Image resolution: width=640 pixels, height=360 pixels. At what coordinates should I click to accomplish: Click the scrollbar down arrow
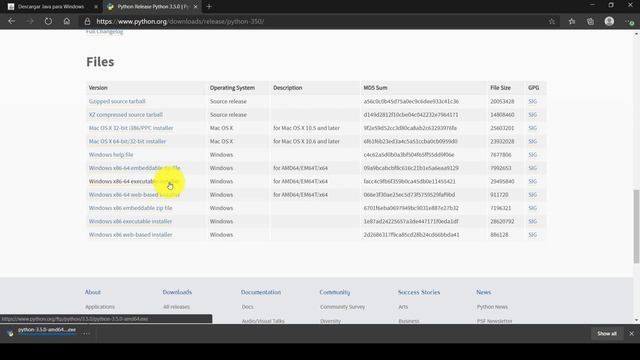(636, 320)
